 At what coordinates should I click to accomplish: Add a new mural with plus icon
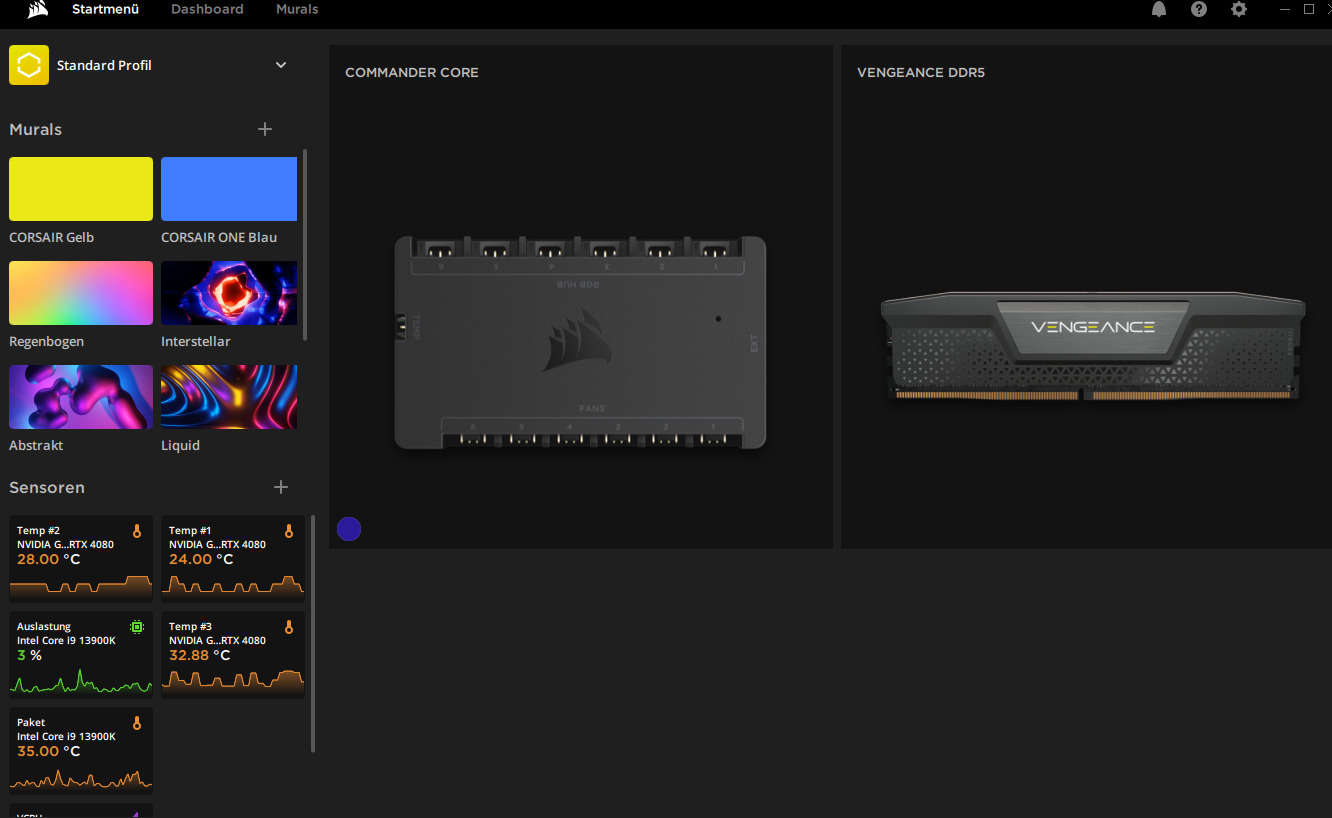click(x=265, y=129)
